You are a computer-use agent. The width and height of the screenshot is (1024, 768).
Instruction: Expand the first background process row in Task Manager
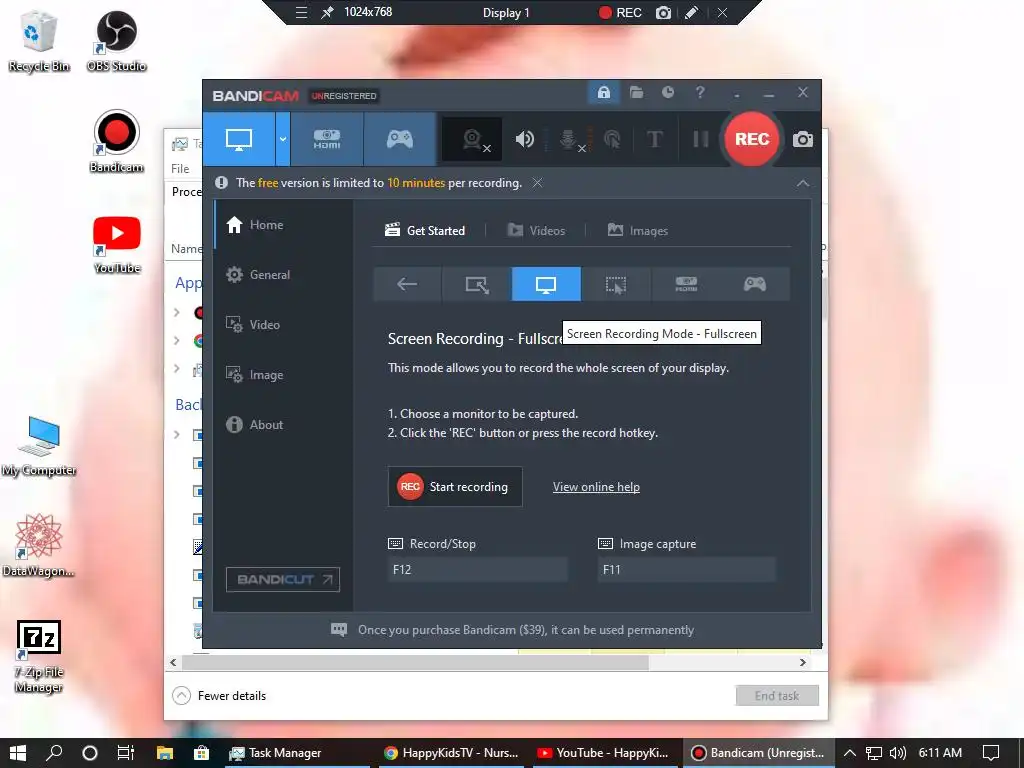177,434
